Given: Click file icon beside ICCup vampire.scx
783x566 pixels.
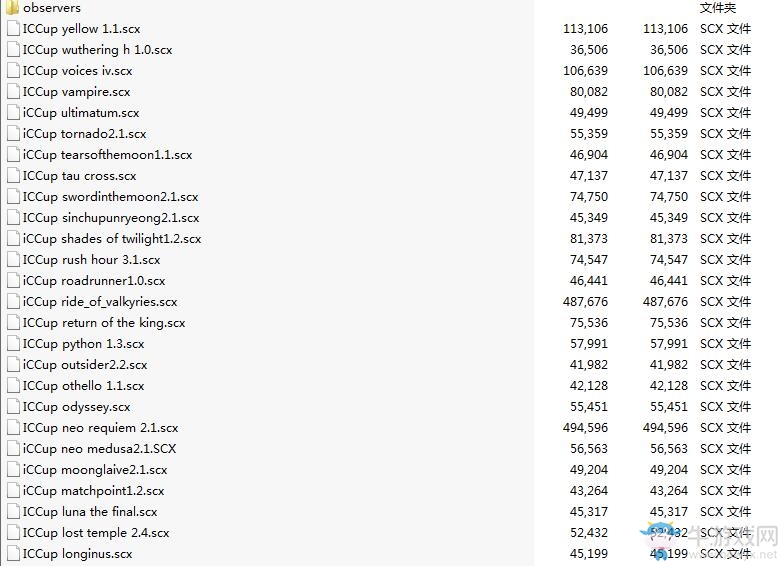Looking at the screenshot, I should [13, 91].
